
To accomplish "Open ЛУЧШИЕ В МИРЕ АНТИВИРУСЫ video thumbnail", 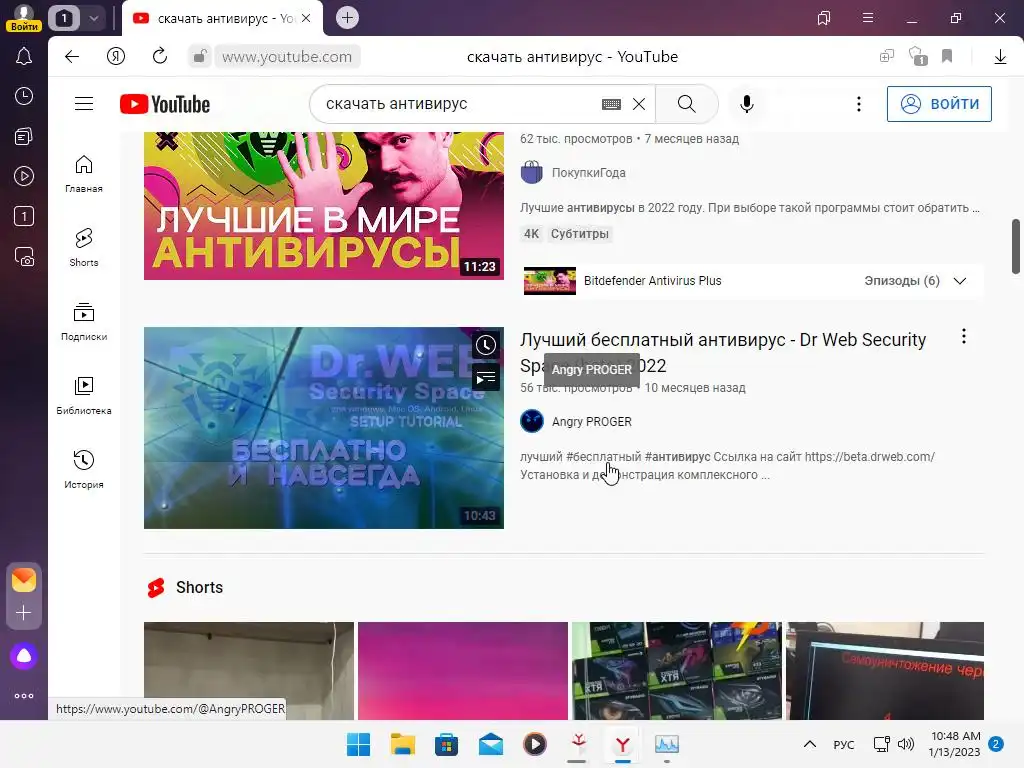I will pos(324,206).
